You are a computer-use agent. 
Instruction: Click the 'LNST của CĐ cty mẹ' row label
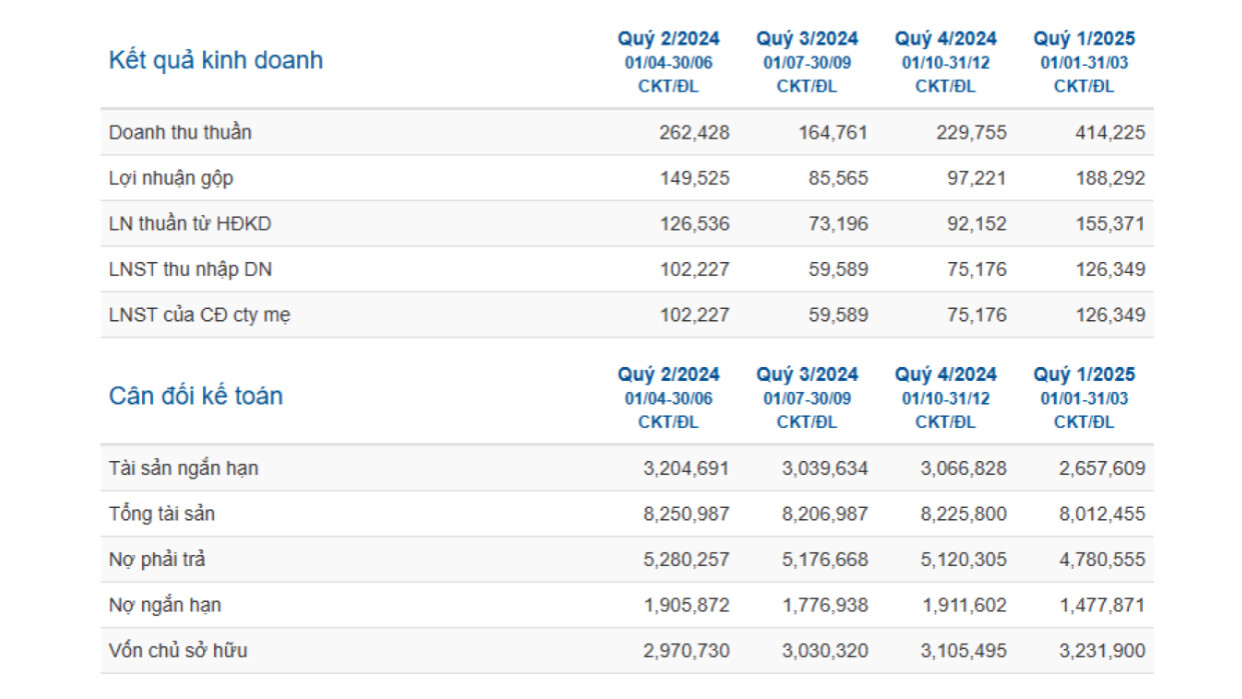(199, 315)
